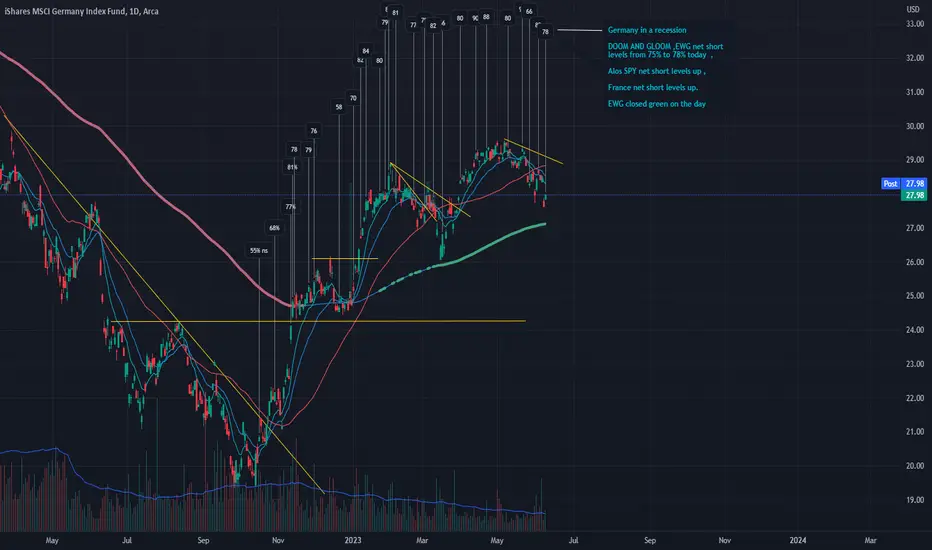Image resolution: width=932 pixels, height=550 pixels.
Task: Click the blue Post price label
Action: point(903,184)
